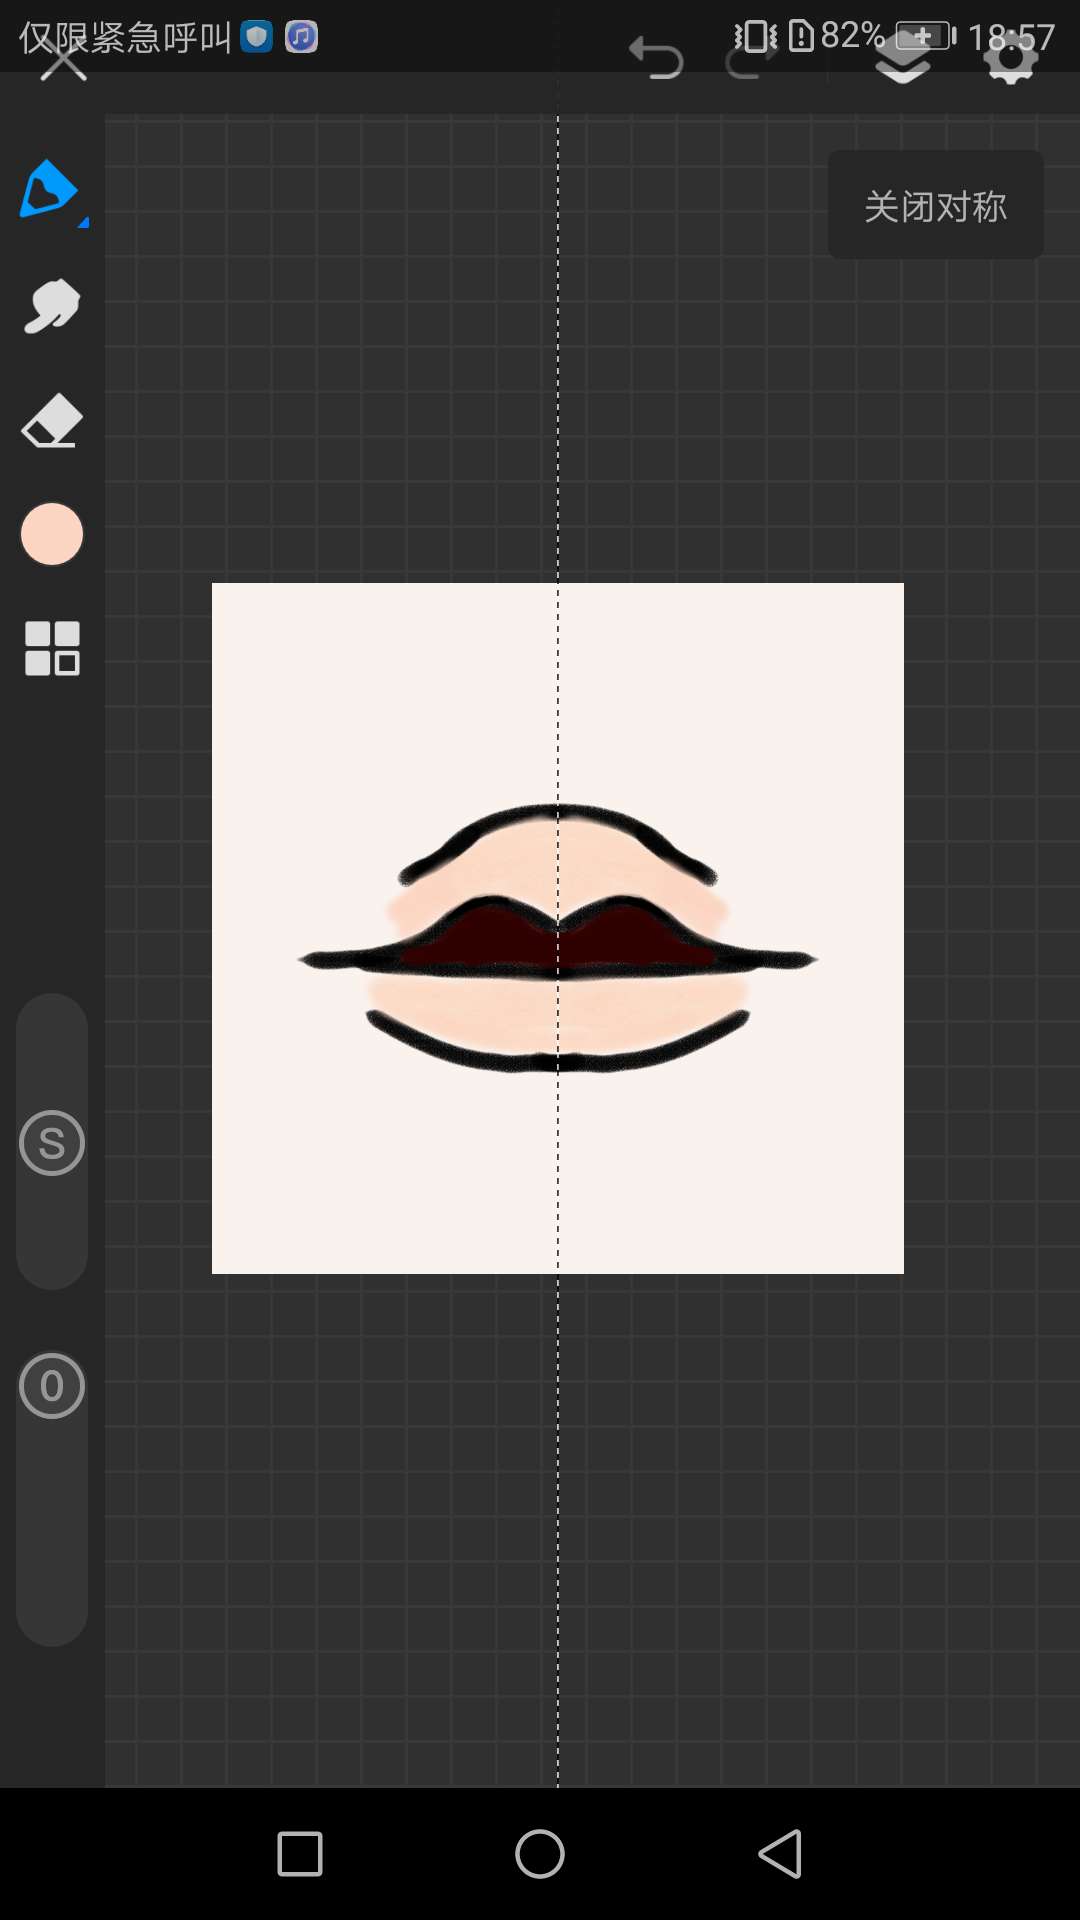Switch to the eraser tool
This screenshot has height=1920, width=1080.
point(52,421)
